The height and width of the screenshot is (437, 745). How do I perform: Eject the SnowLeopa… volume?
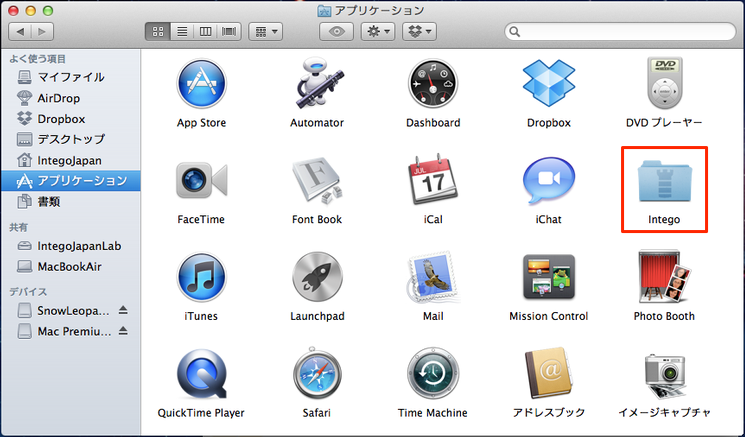123,310
